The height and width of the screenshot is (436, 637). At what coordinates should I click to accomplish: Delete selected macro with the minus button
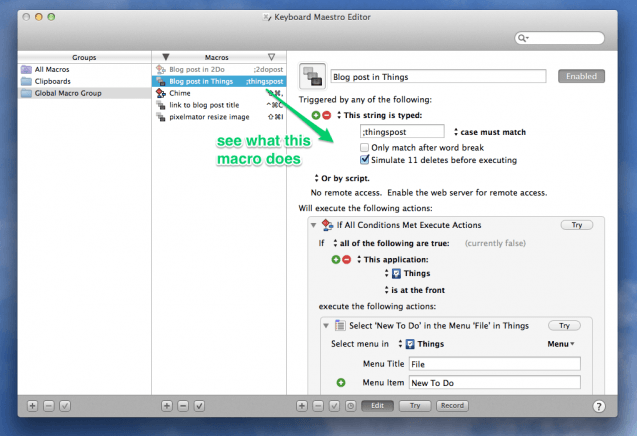(183, 406)
